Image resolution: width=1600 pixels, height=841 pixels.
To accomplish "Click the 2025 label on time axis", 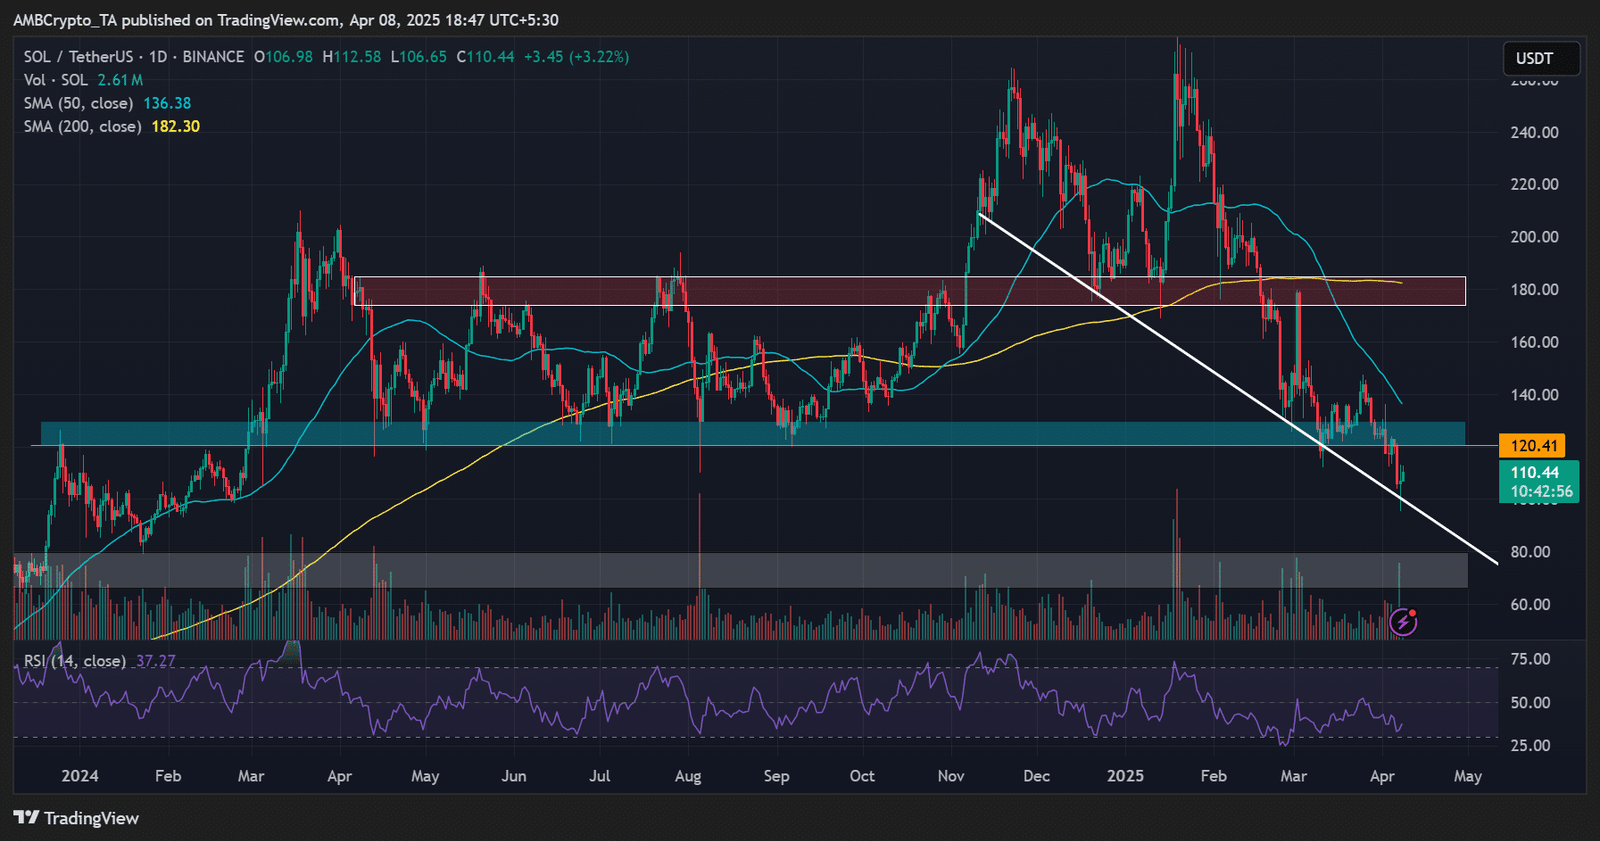I will click(1125, 776).
